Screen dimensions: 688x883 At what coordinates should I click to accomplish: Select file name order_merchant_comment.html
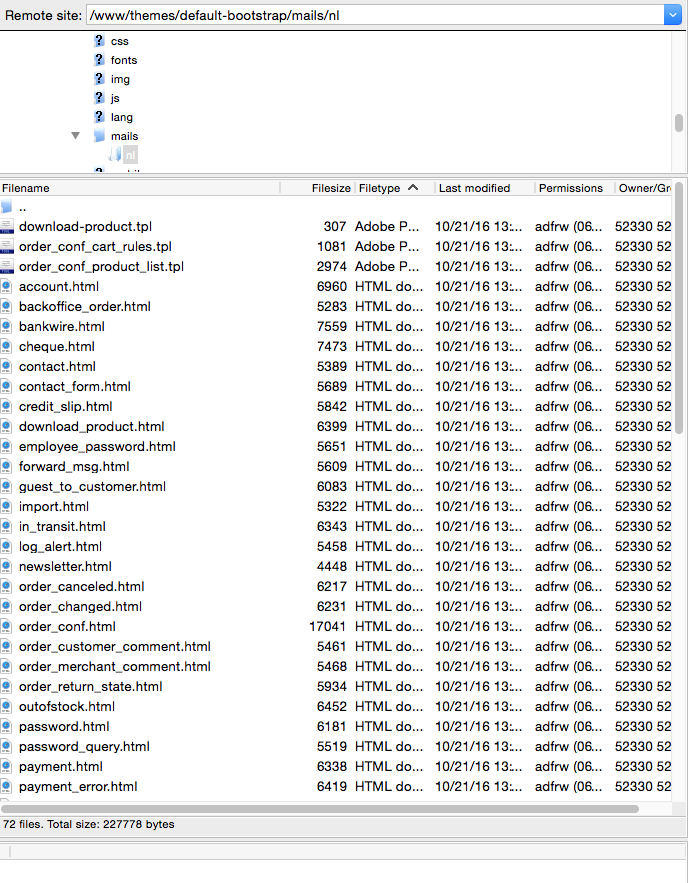click(115, 667)
